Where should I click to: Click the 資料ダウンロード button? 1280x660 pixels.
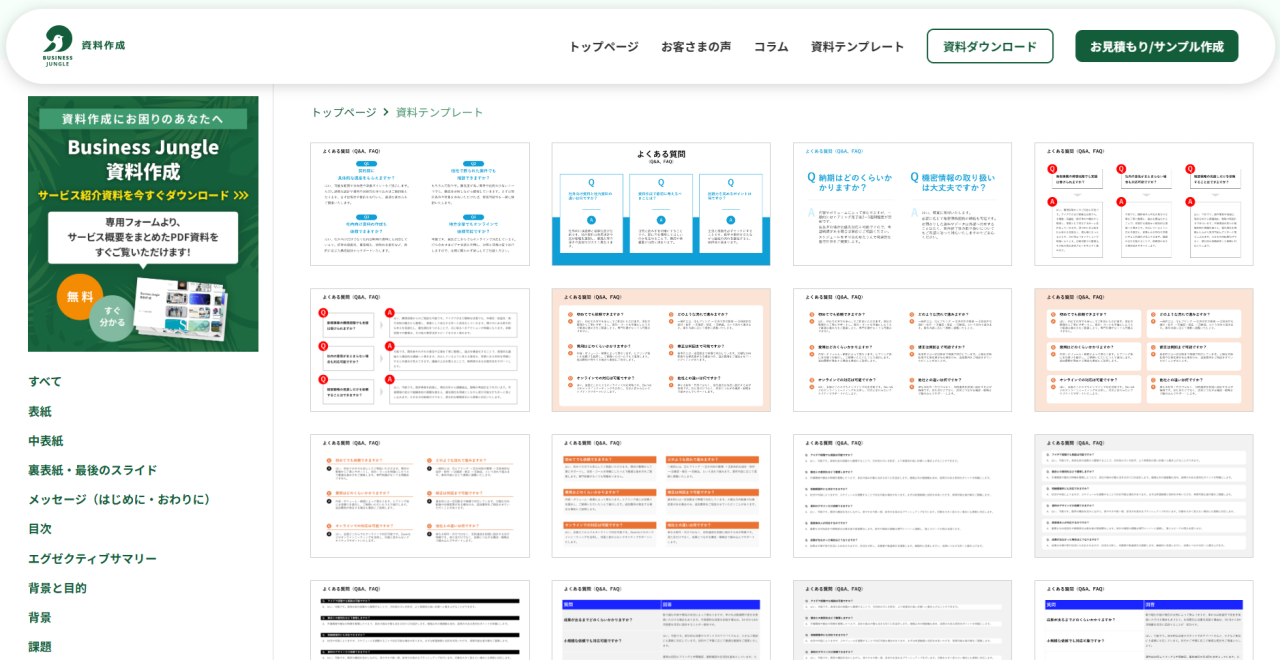989,46
